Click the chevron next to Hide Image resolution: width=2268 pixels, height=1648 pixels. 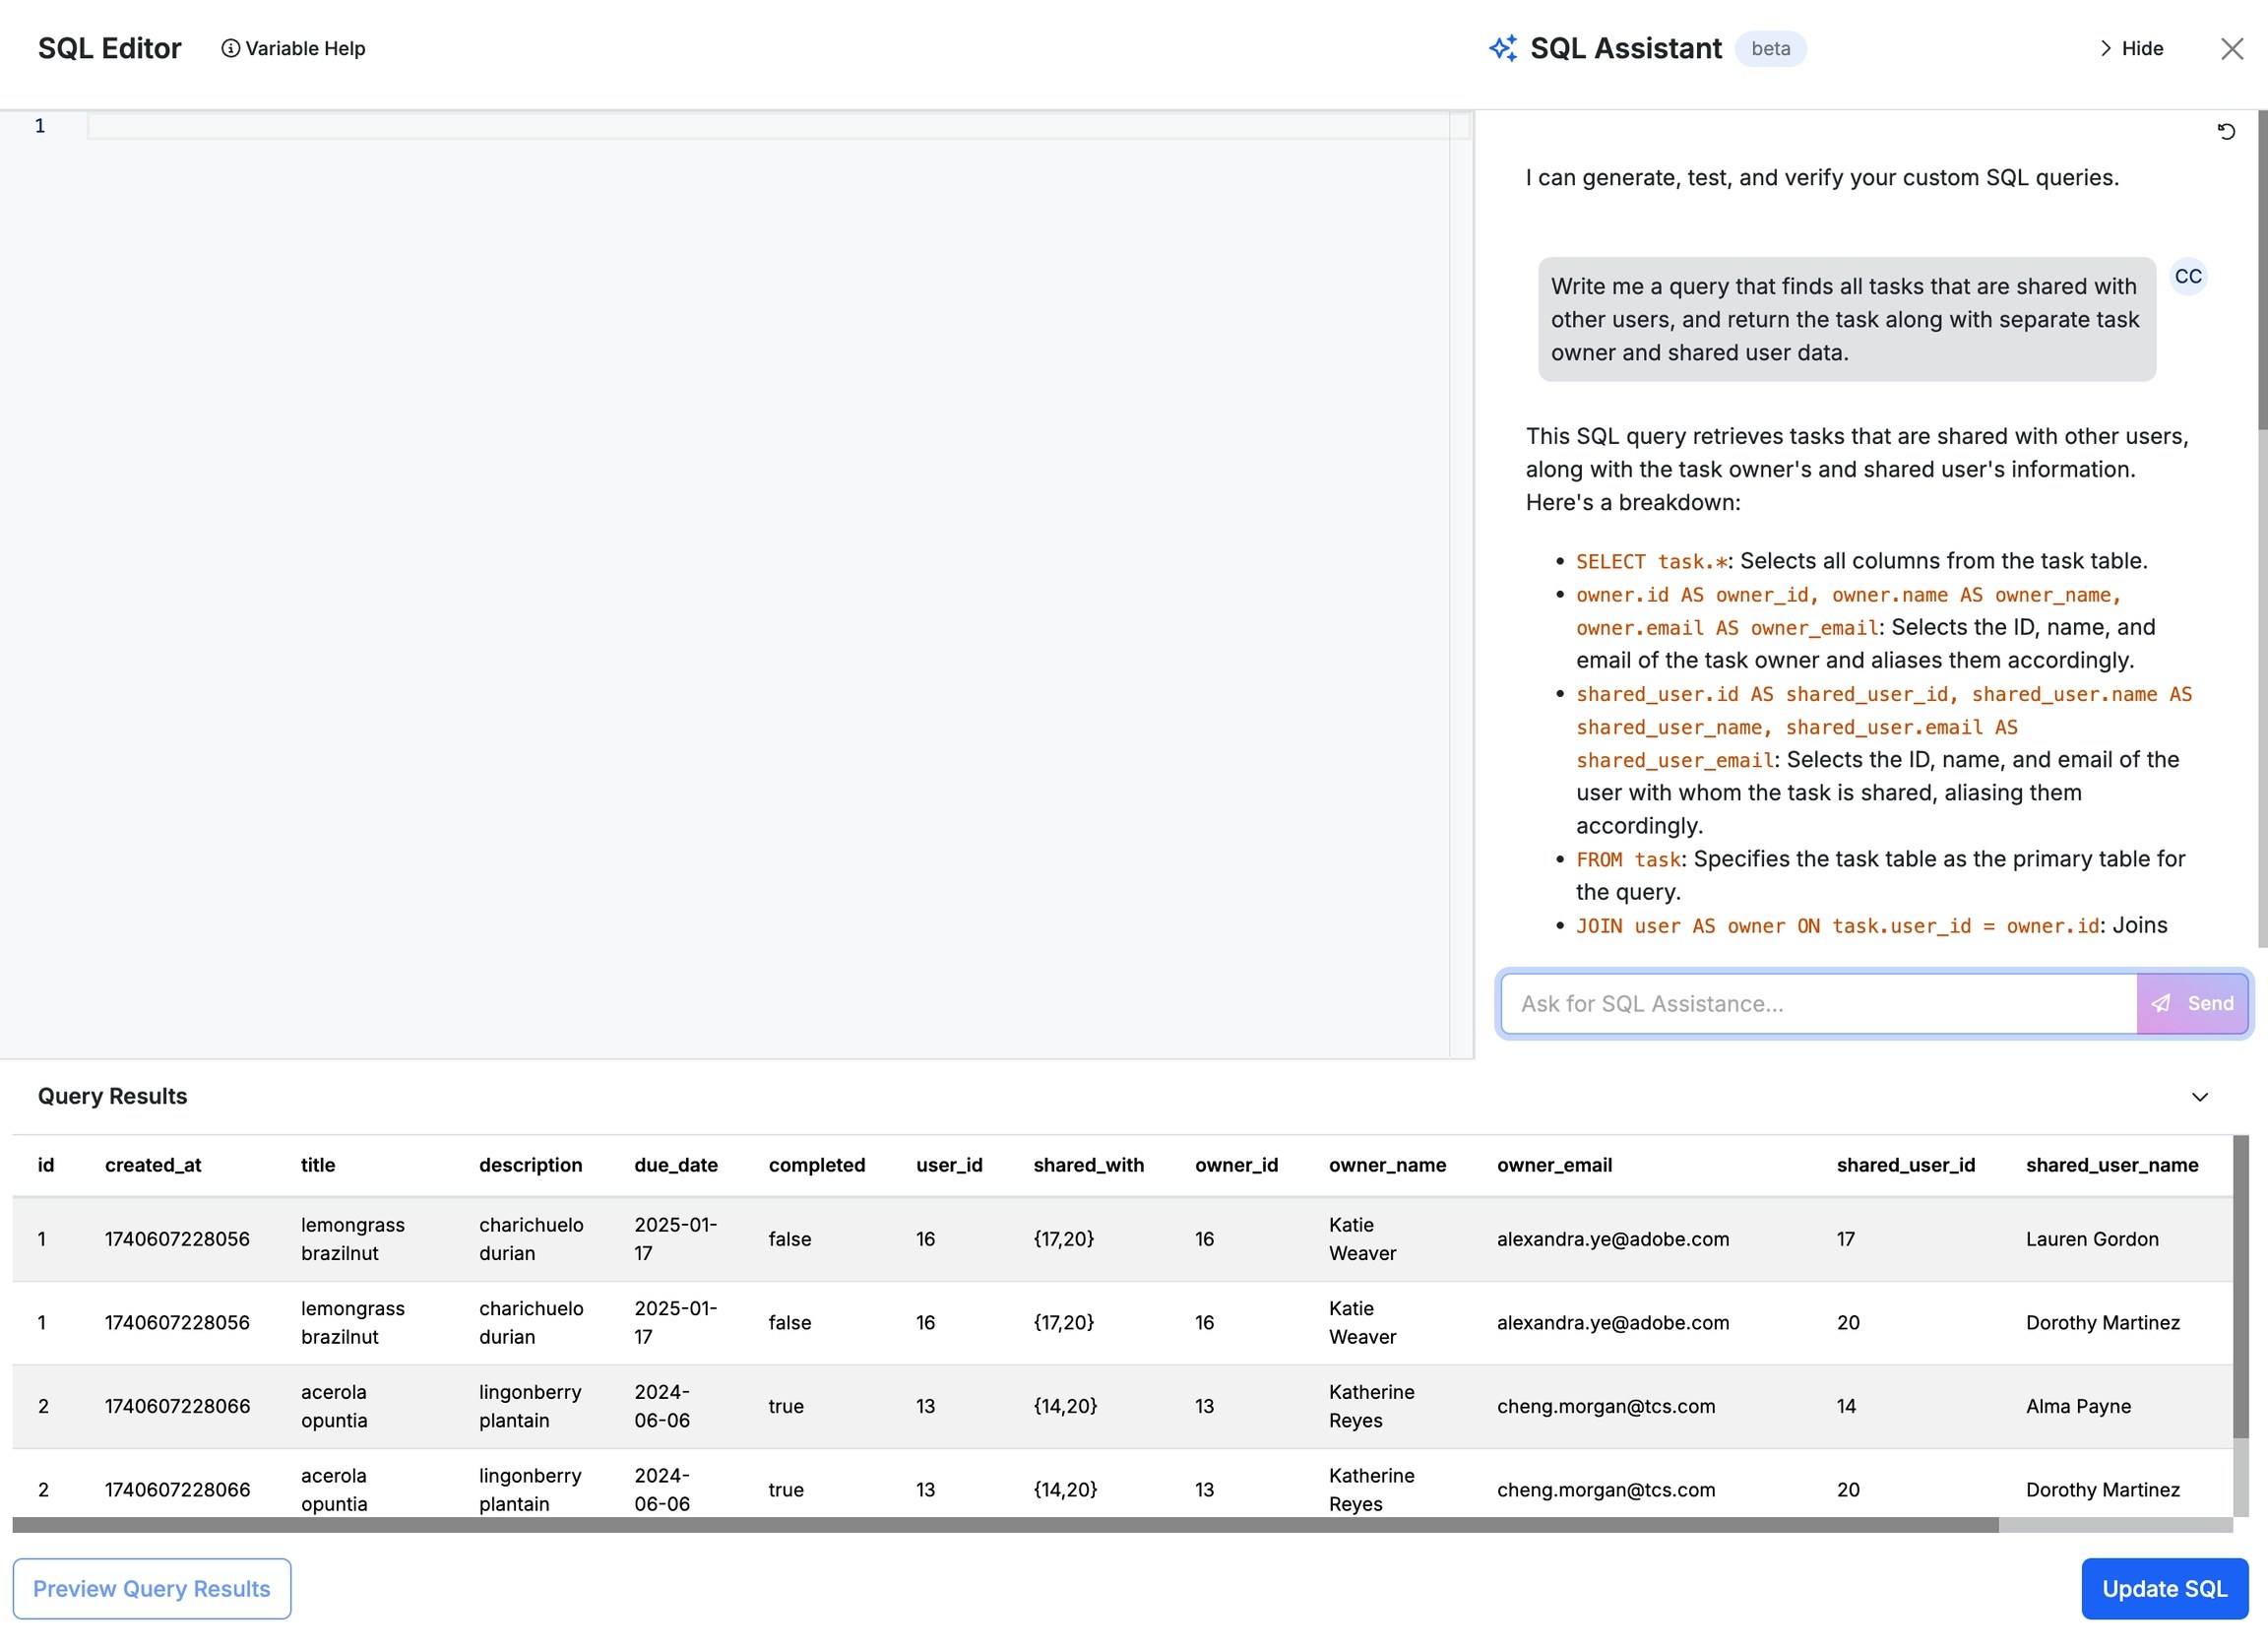(2105, 48)
